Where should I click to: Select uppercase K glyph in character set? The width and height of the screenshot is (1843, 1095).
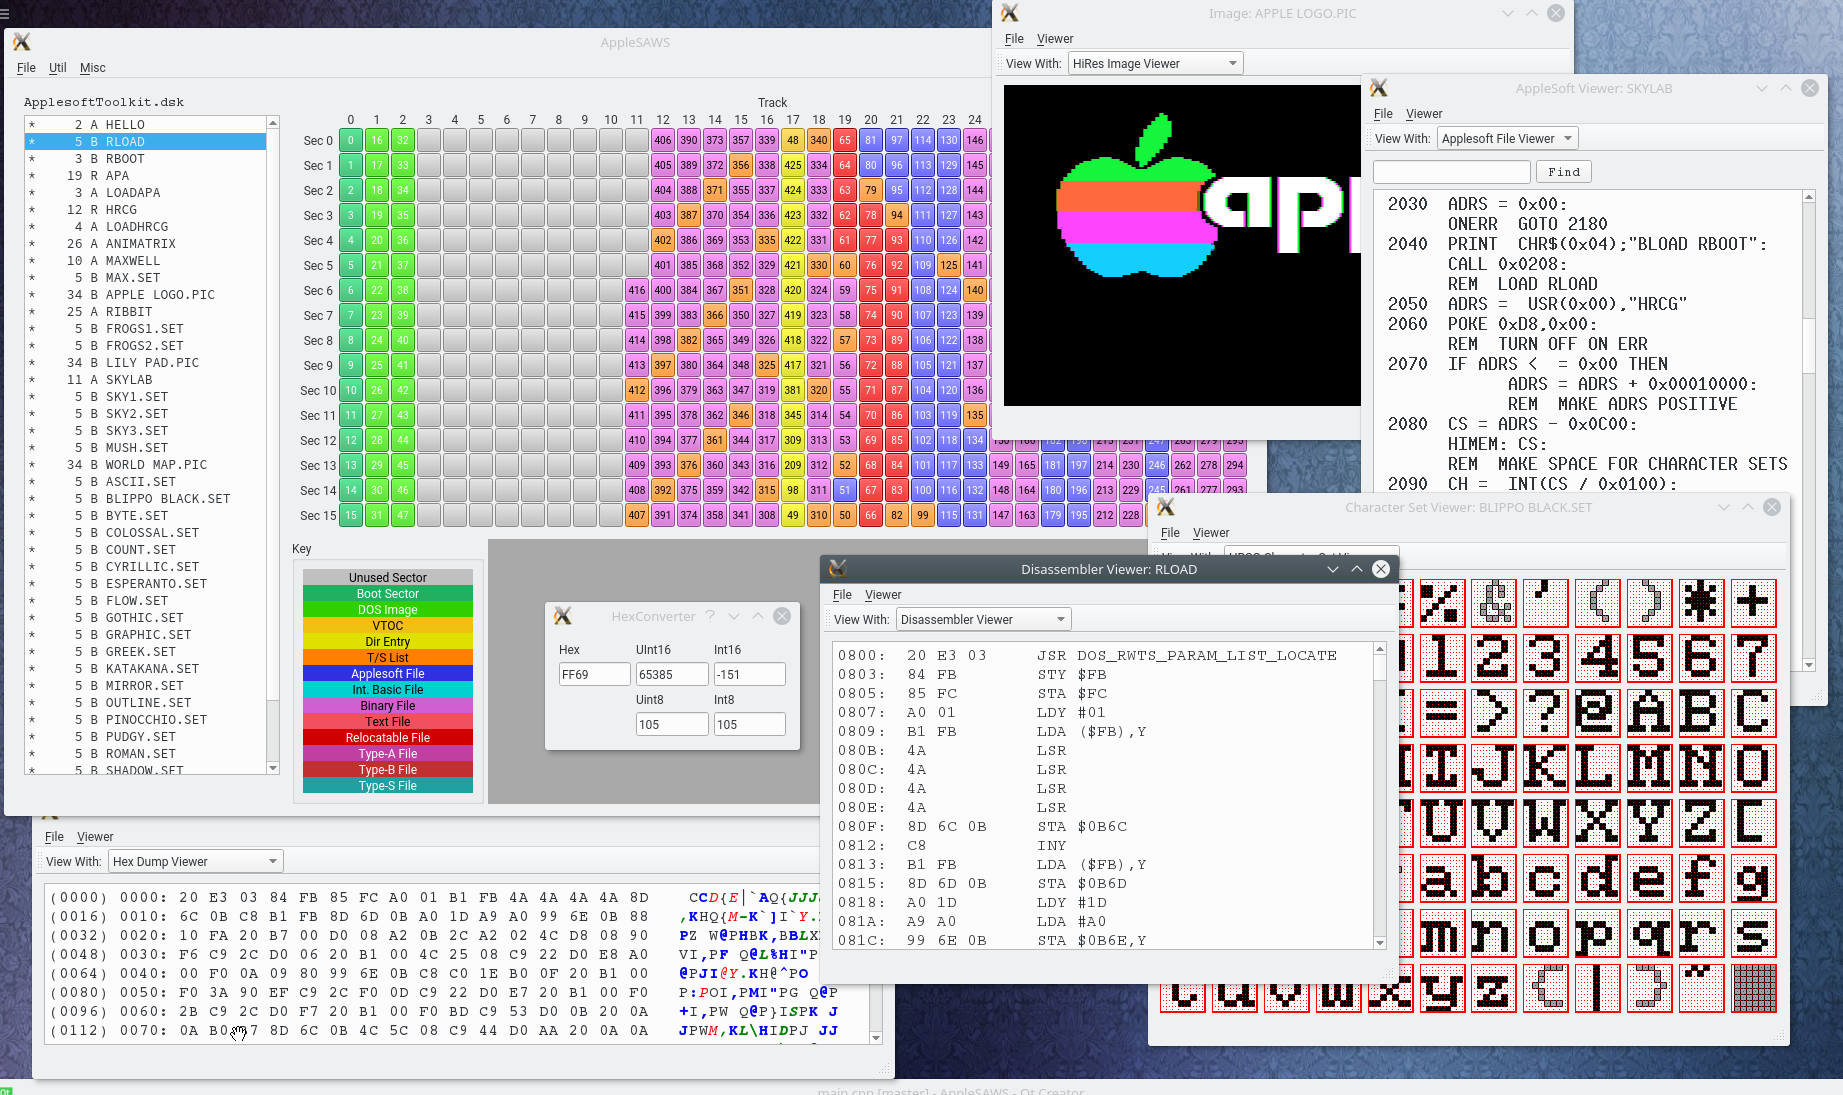click(1545, 768)
